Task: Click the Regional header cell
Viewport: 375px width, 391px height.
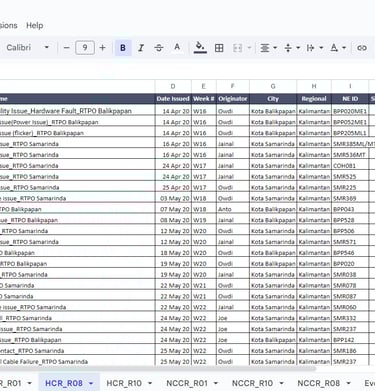Action: (x=314, y=99)
